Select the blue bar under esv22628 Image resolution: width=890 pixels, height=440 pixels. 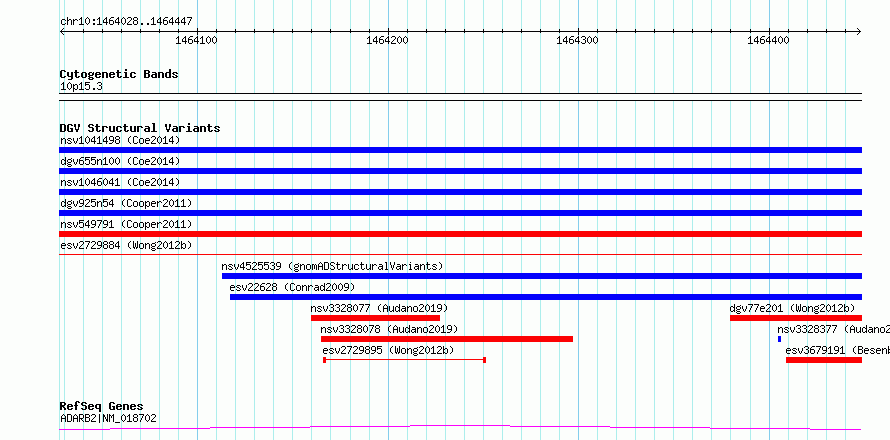click(x=546, y=297)
